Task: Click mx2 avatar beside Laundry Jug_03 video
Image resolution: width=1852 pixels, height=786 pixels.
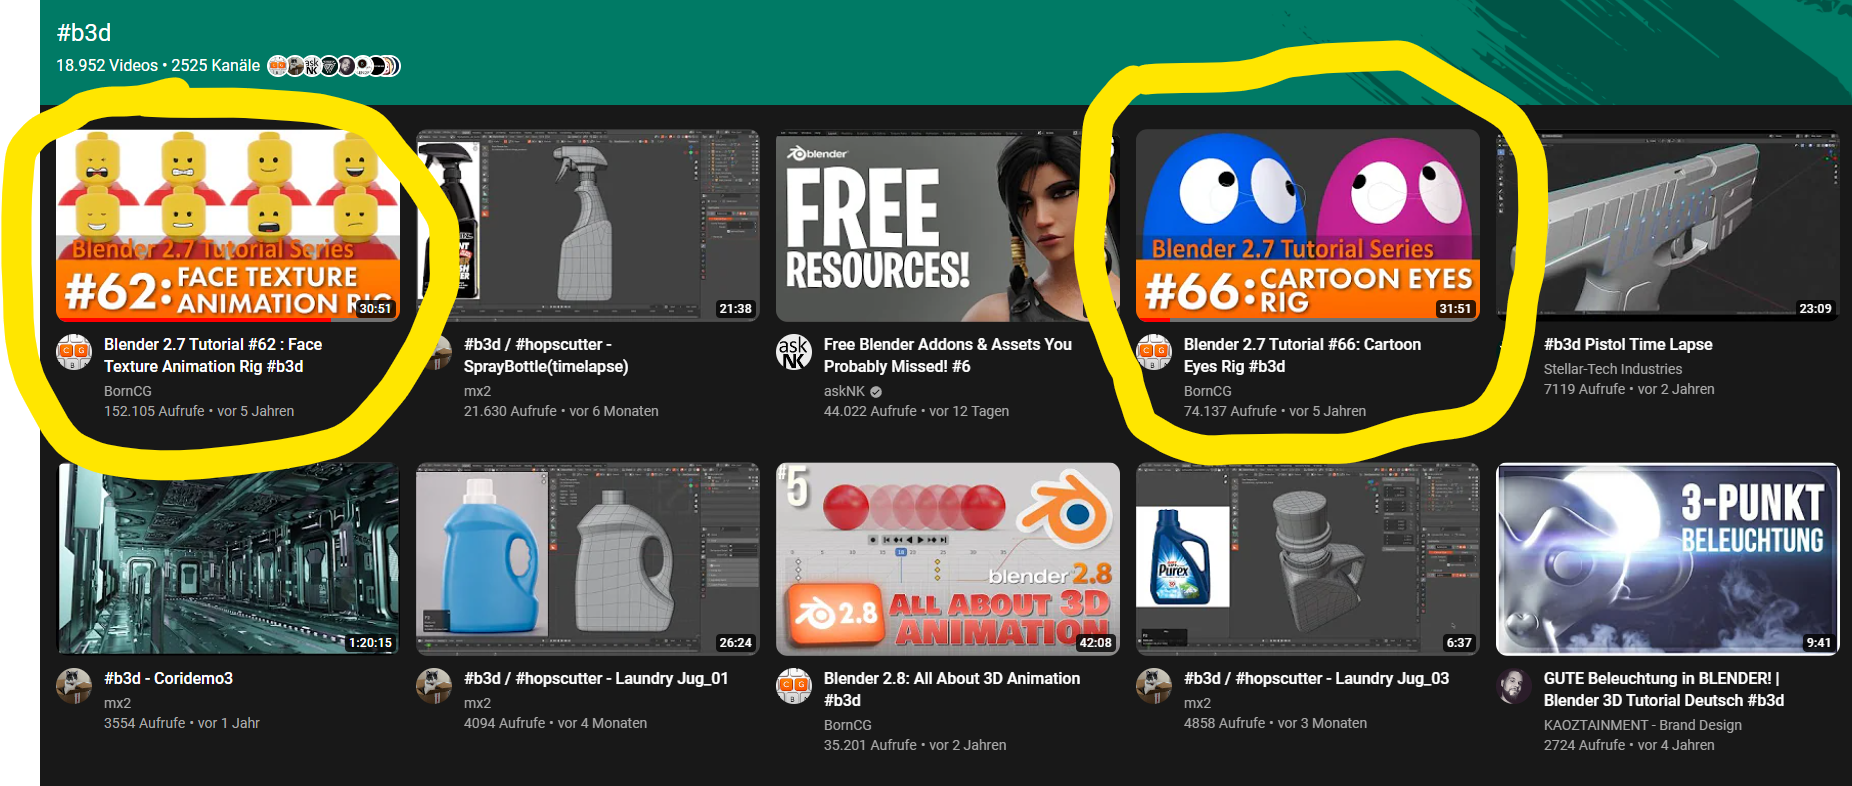Action: (1154, 686)
